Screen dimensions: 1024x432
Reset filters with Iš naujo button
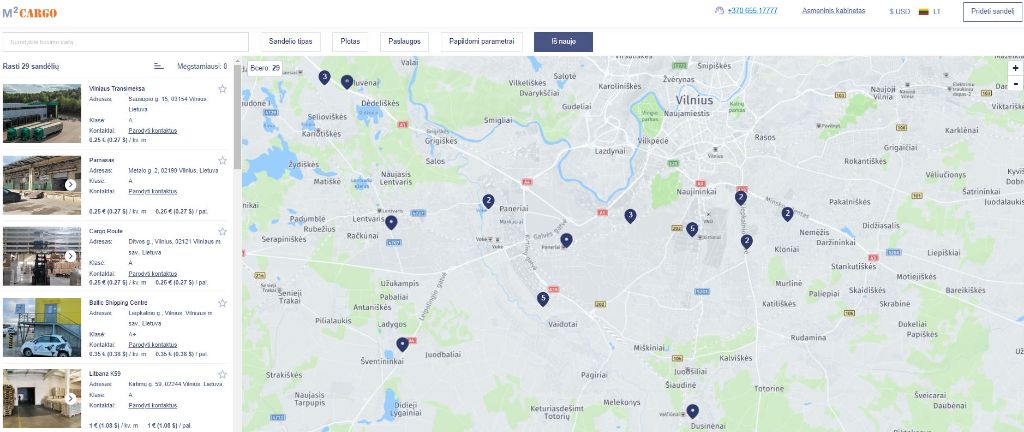[563, 42]
